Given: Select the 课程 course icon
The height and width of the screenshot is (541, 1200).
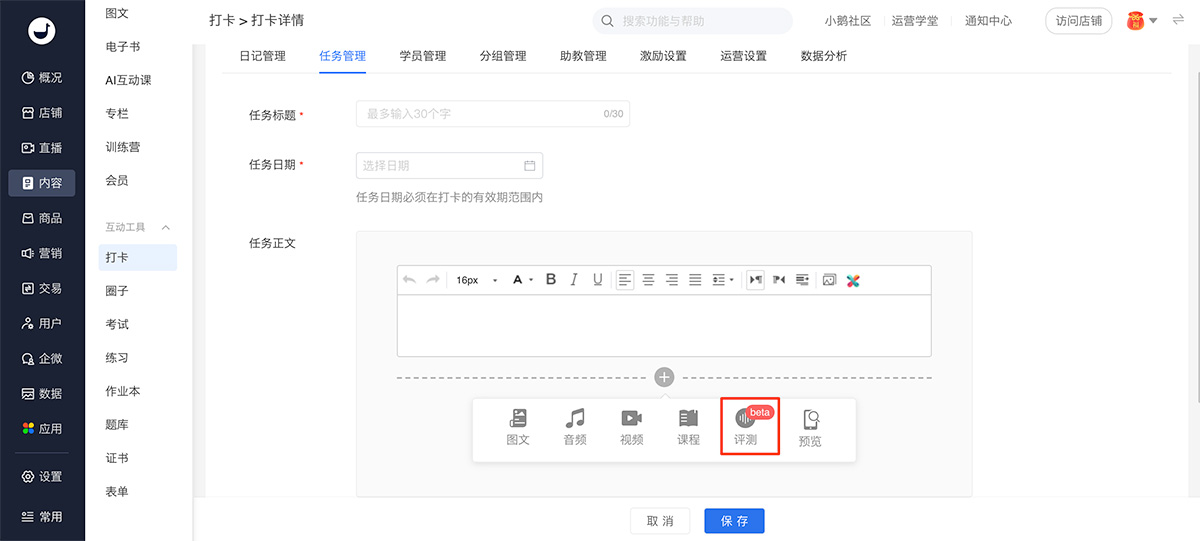Looking at the screenshot, I should (688, 426).
